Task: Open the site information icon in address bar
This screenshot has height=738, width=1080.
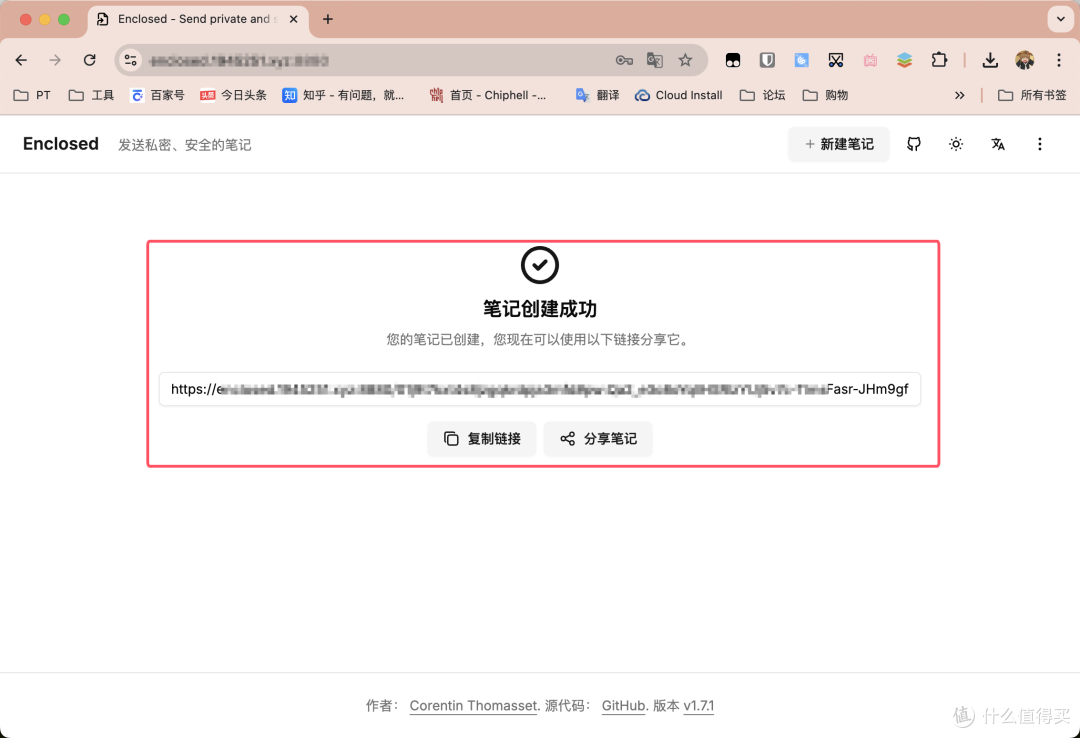Action: coord(131,61)
